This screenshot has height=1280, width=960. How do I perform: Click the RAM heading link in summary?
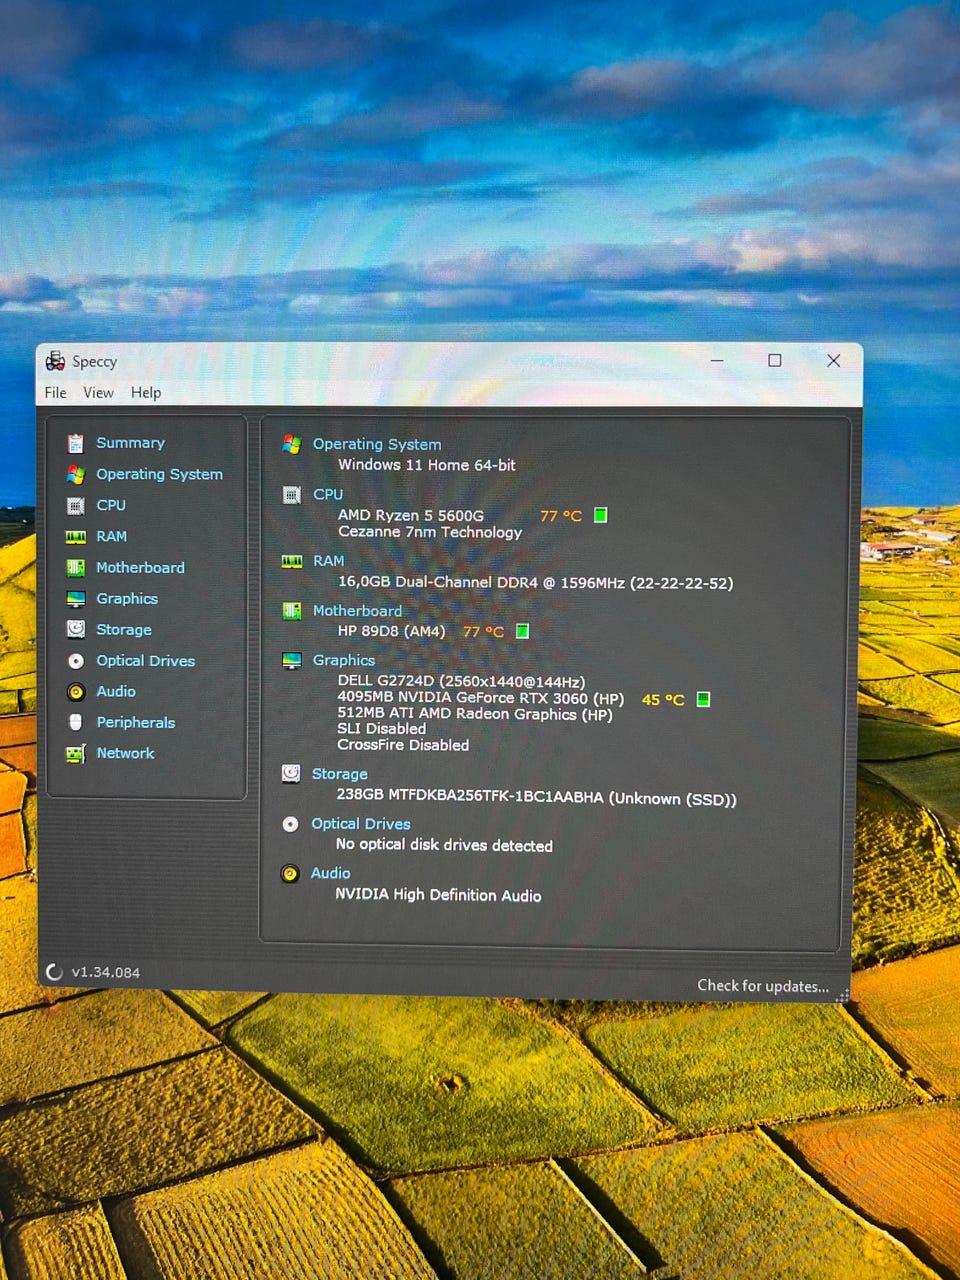328,561
